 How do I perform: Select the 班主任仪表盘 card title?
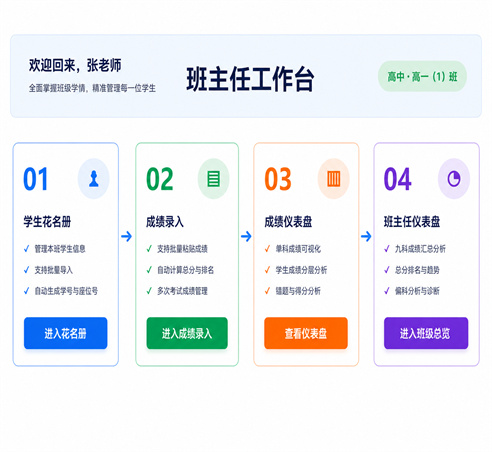412,221
